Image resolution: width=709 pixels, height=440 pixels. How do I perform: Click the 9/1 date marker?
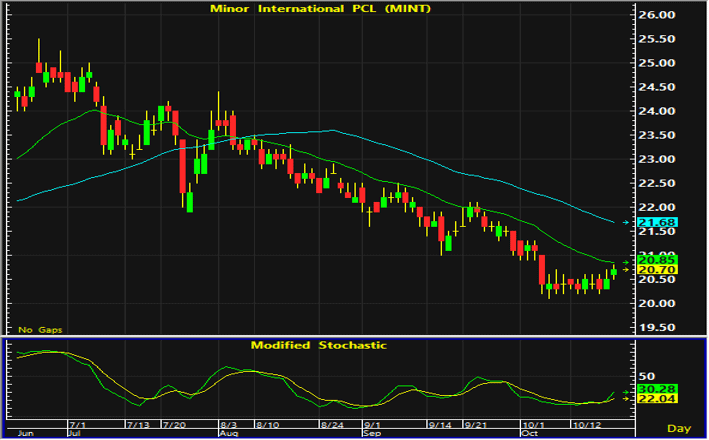372,425
